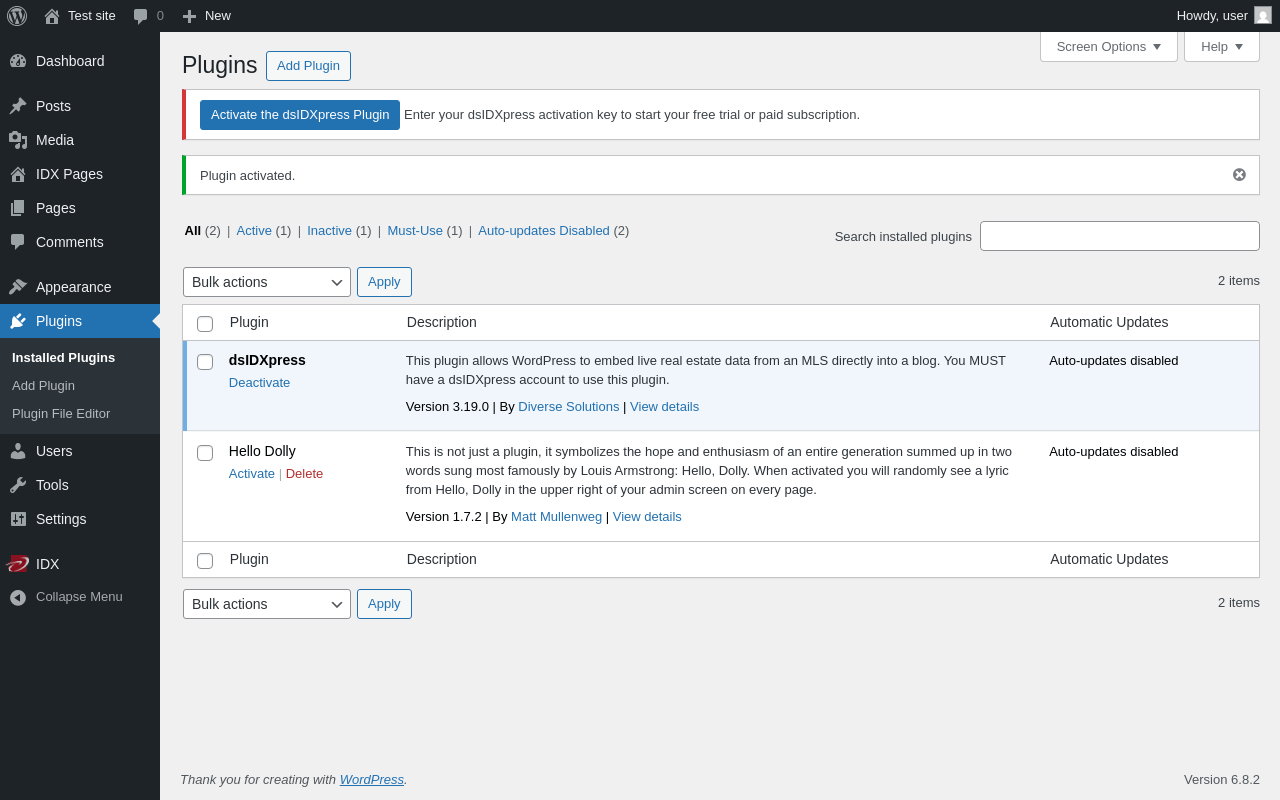Open the top Bulk actions dropdown
The width and height of the screenshot is (1280, 800).
[267, 282]
